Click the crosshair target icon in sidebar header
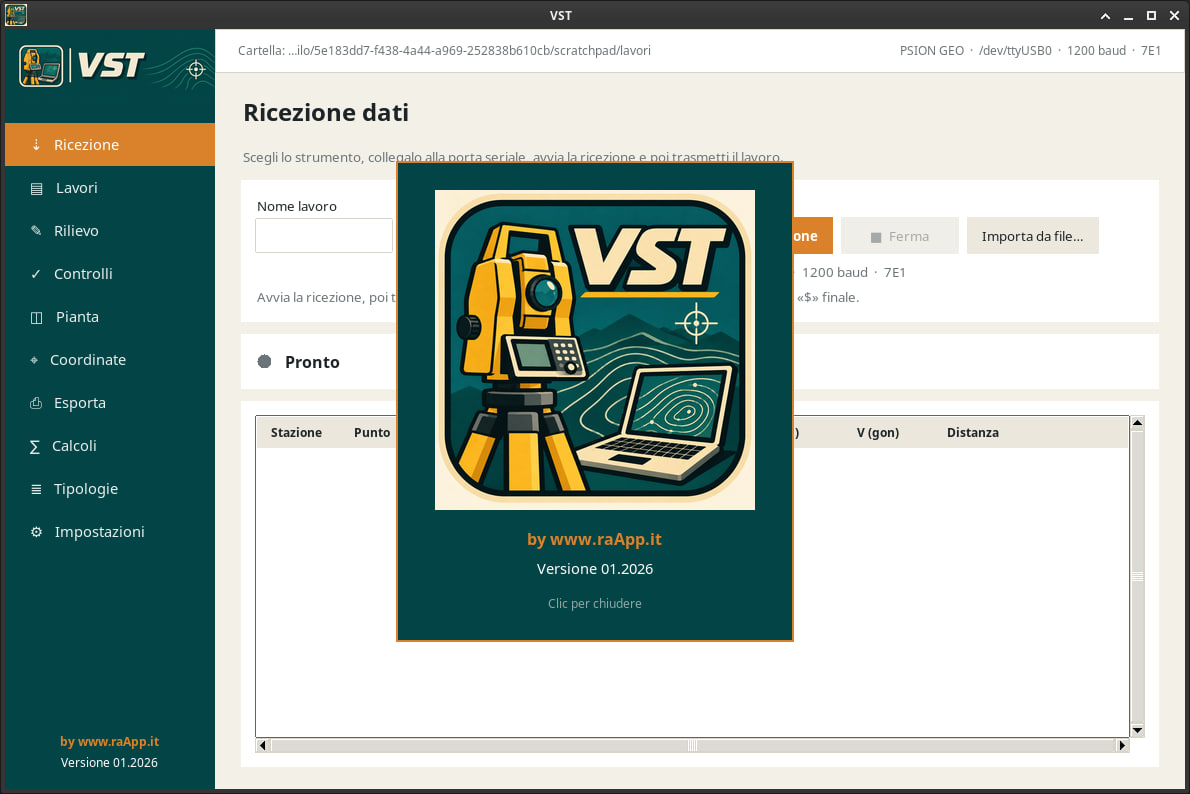 (196, 70)
